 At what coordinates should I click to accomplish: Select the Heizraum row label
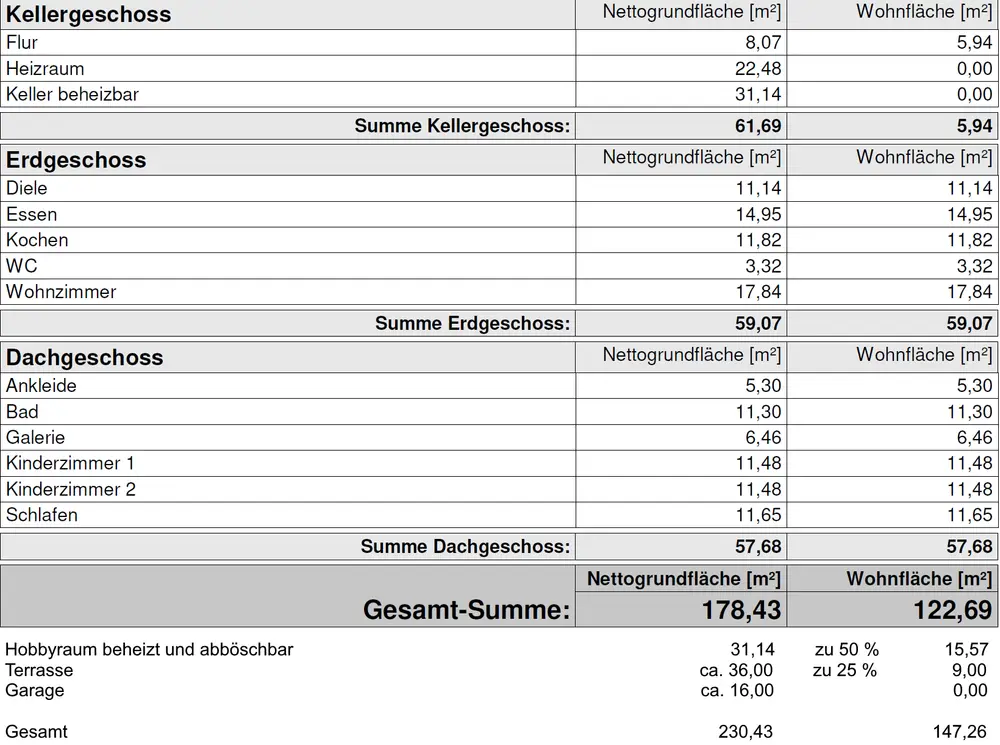[x=45, y=69]
